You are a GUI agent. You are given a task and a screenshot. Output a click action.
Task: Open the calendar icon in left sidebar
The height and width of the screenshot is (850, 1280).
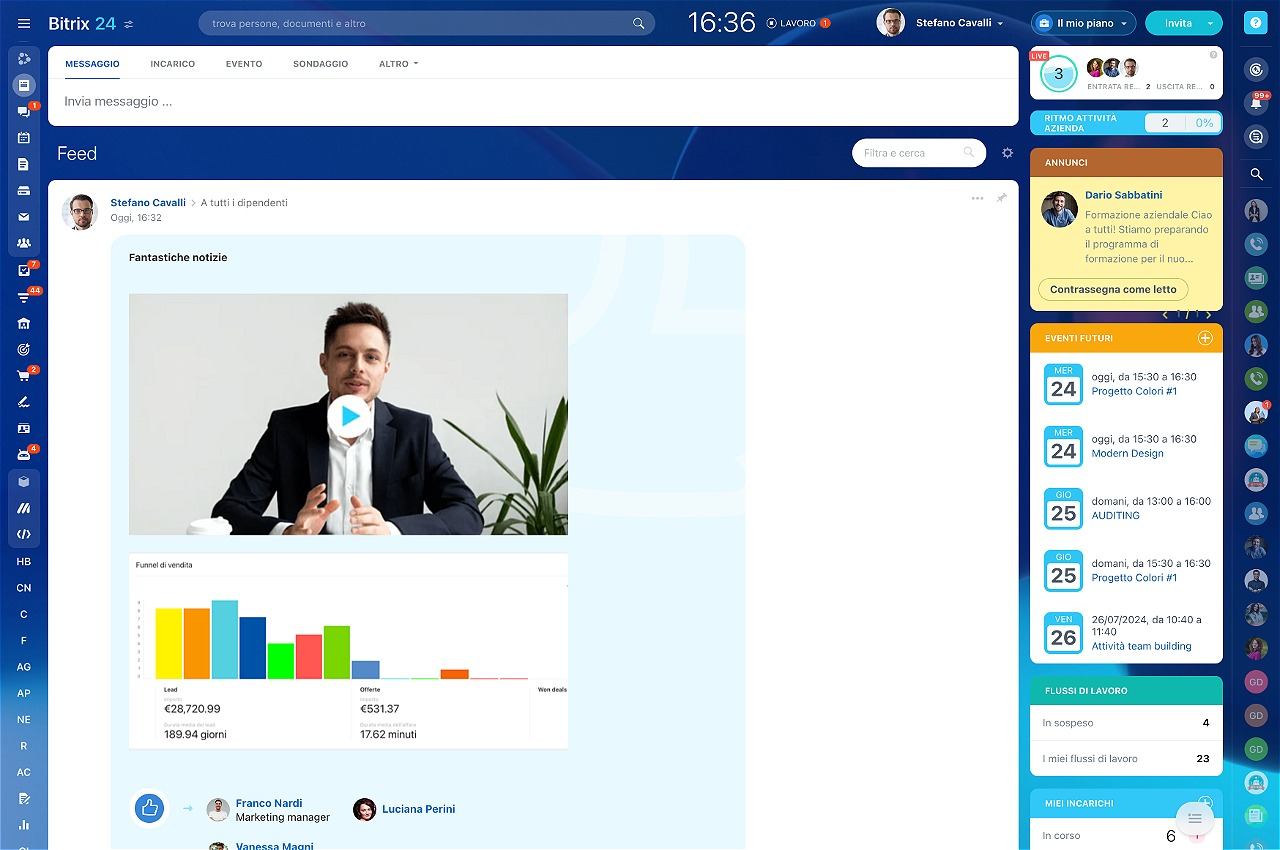tap(24, 138)
